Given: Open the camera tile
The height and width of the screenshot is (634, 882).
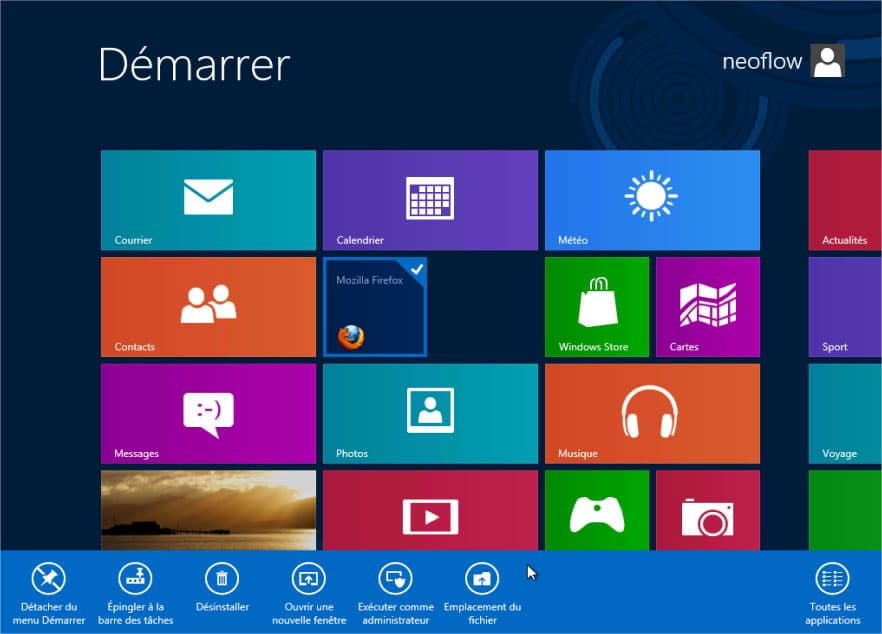Looking at the screenshot, I should coord(708,510).
